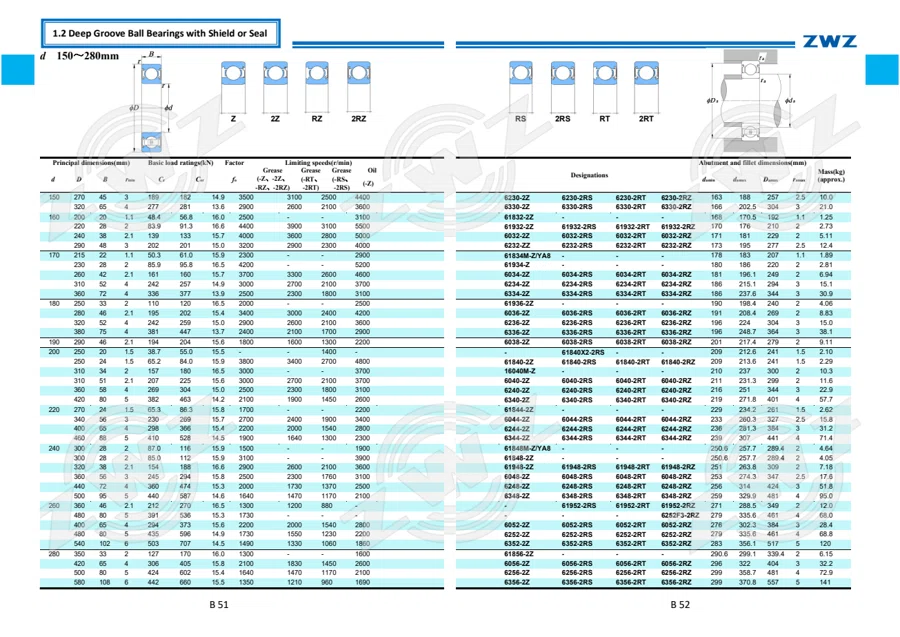This screenshot has width=900, height=637.
Task: Click page number B 51
Action: 219,604
